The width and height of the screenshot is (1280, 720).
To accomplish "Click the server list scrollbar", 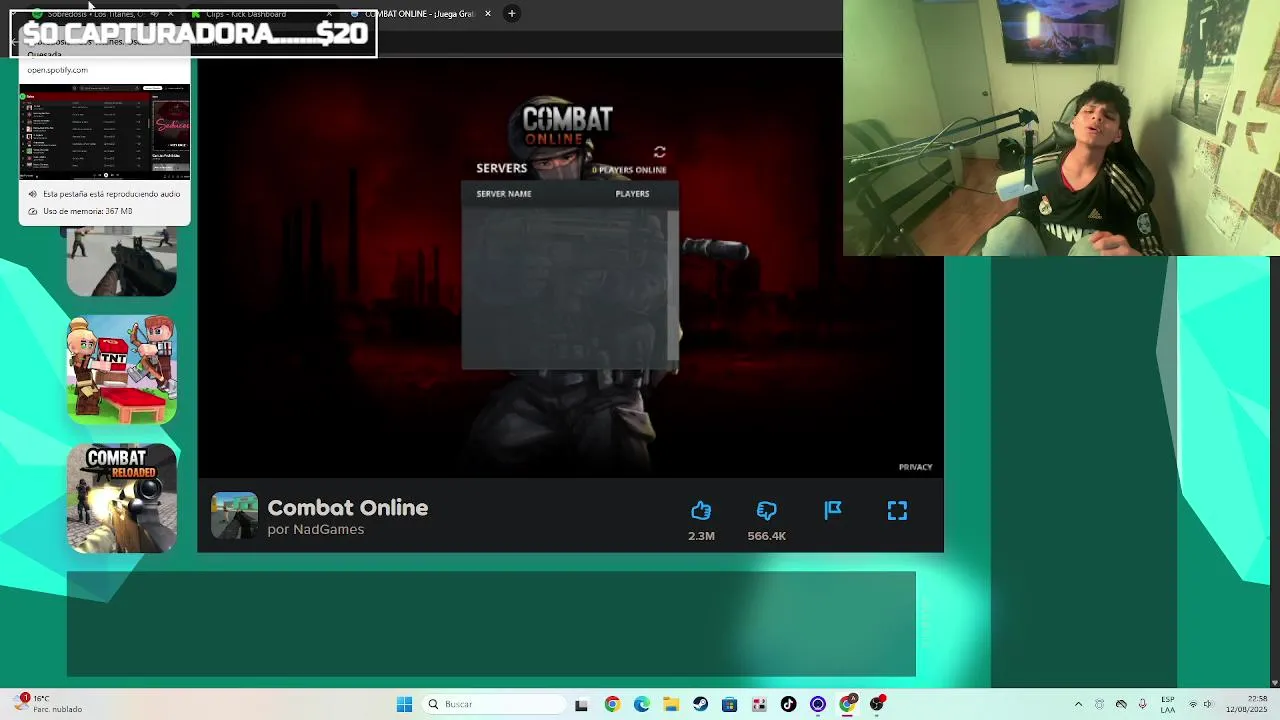I will pos(672,285).
